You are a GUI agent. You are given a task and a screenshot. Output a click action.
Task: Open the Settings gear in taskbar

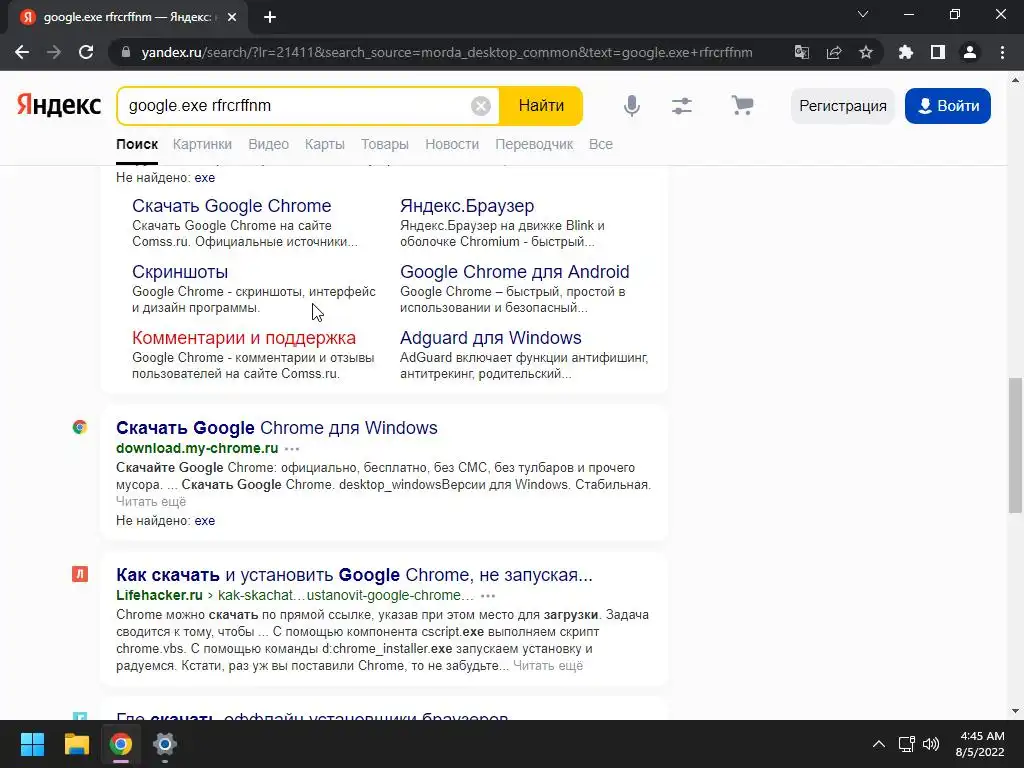coord(165,744)
